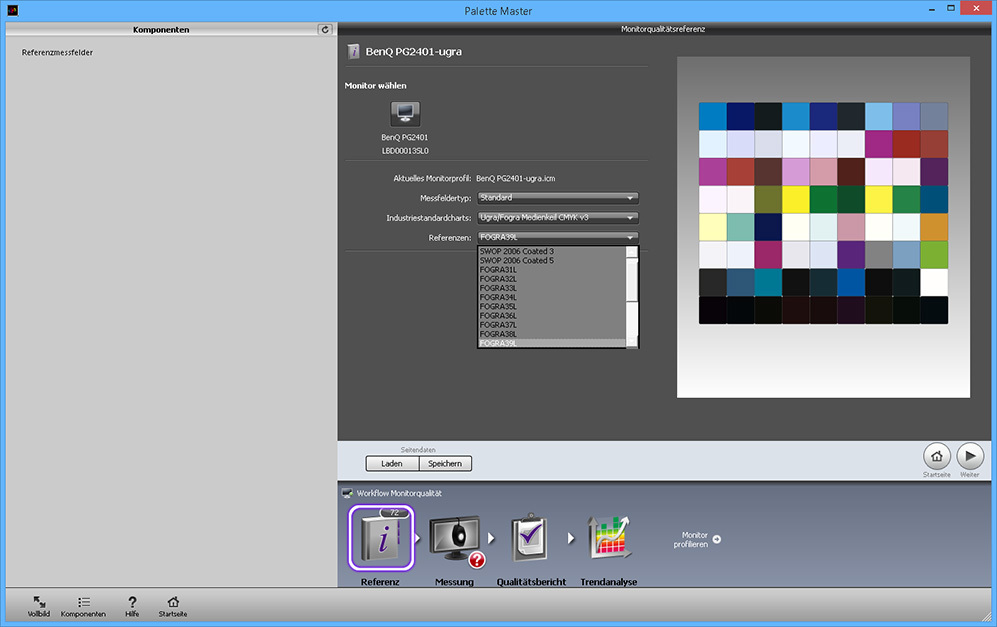
Task: Click the BenQ PG2401-ugra.icm profile text
Action: (x=516, y=179)
